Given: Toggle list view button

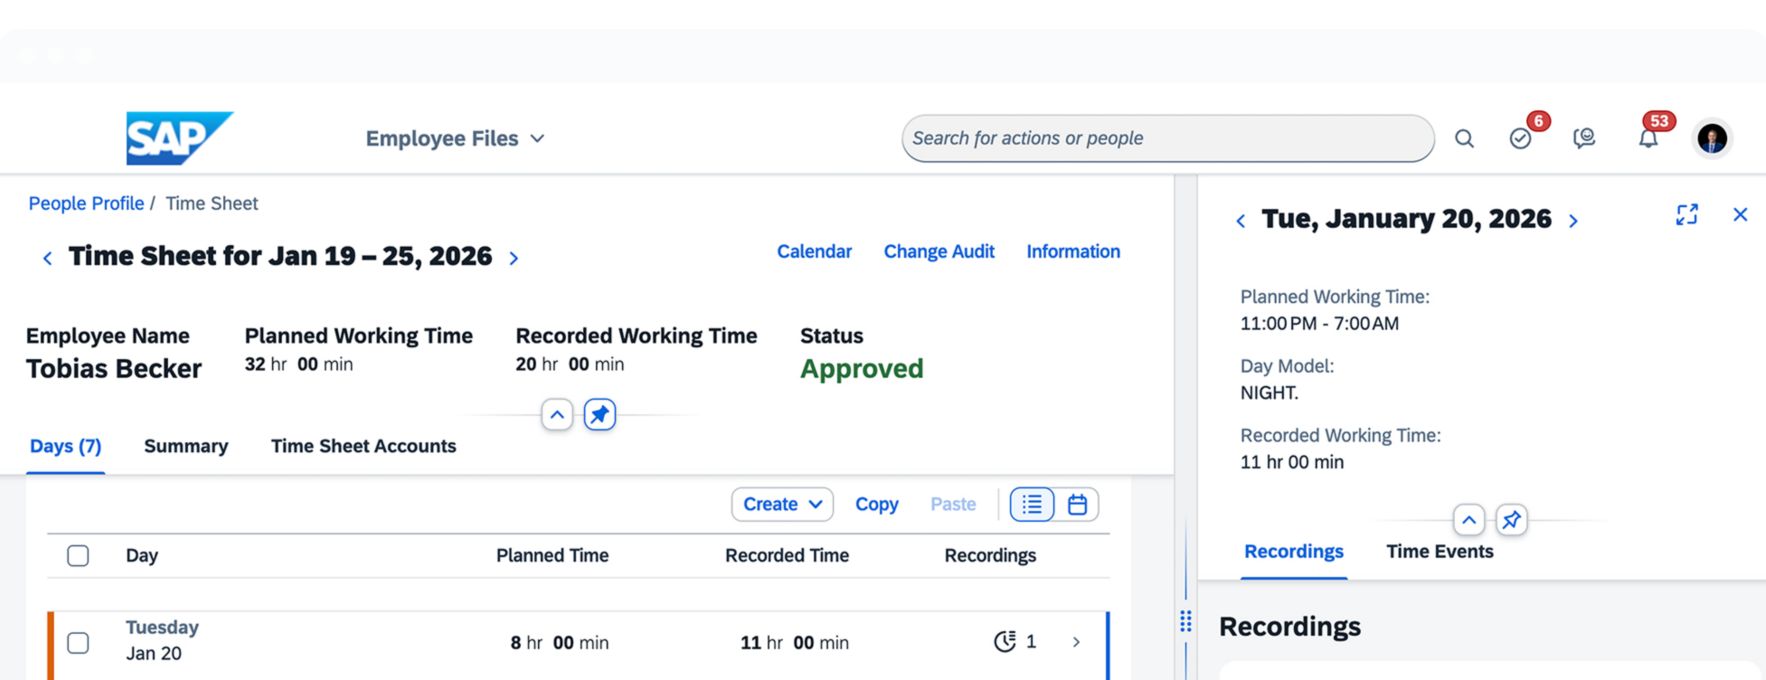Looking at the screenshot, I should tap(1032, 505).
